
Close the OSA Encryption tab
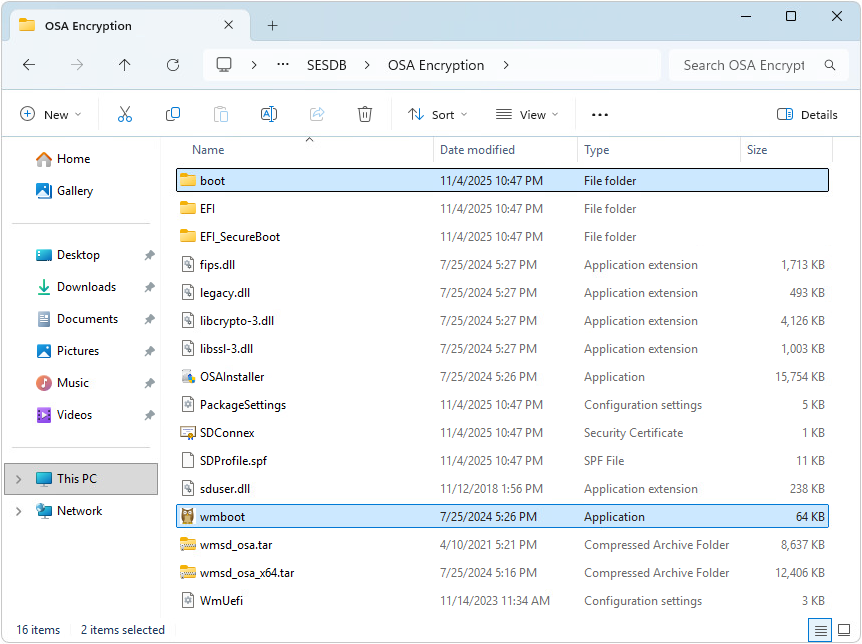[x=229, y=25]
